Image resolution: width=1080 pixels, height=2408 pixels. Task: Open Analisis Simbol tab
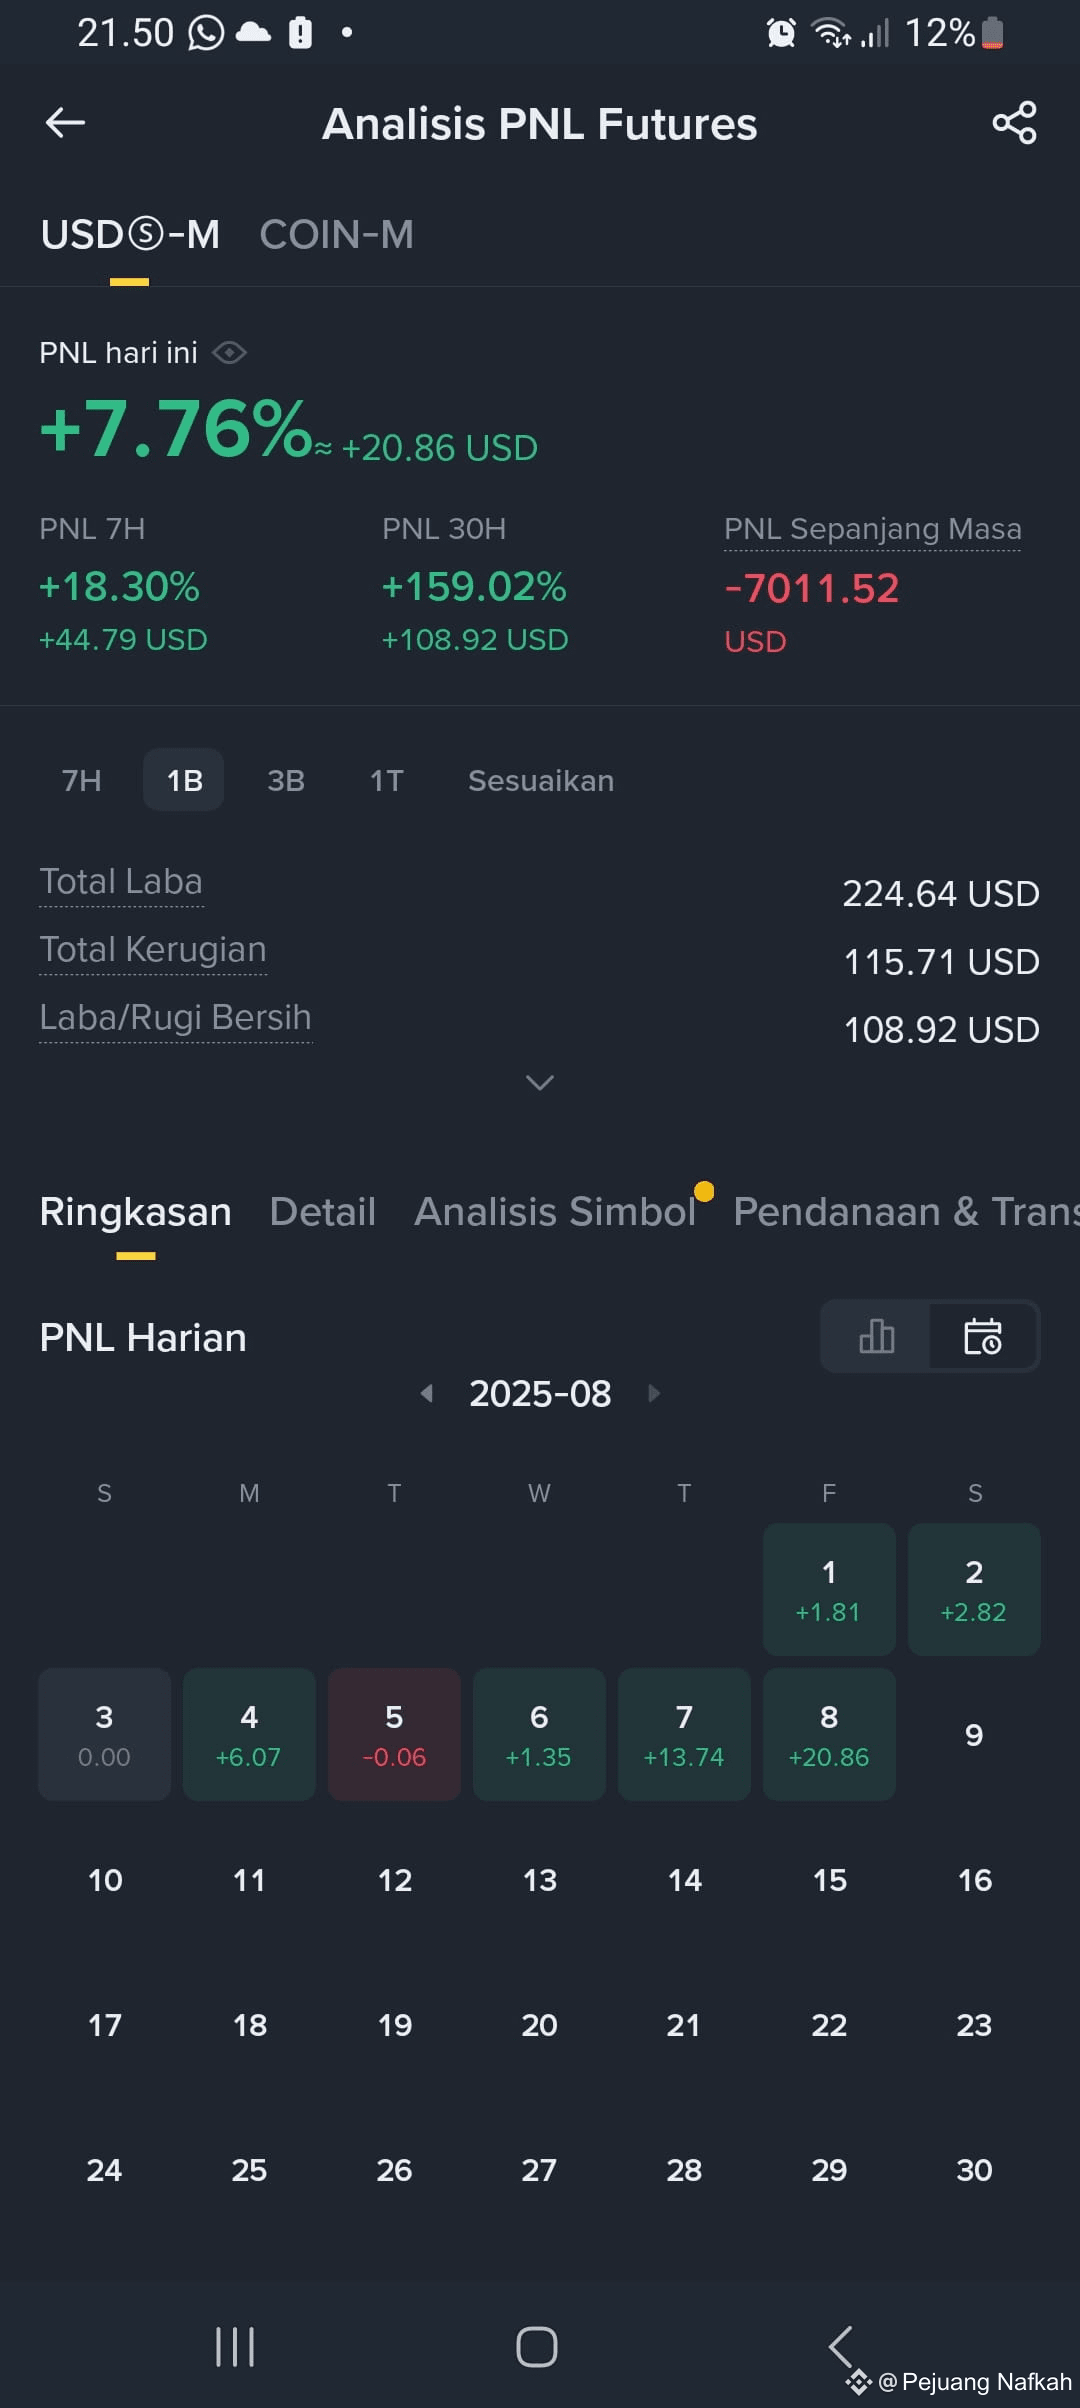pos(555,1211)
